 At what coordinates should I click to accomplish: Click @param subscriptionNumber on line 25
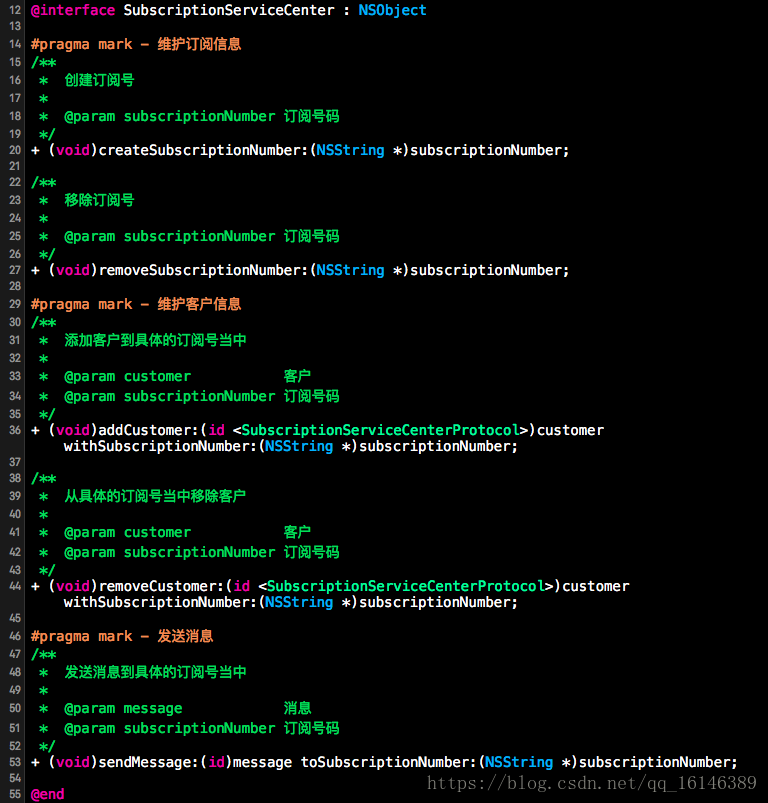169,236
